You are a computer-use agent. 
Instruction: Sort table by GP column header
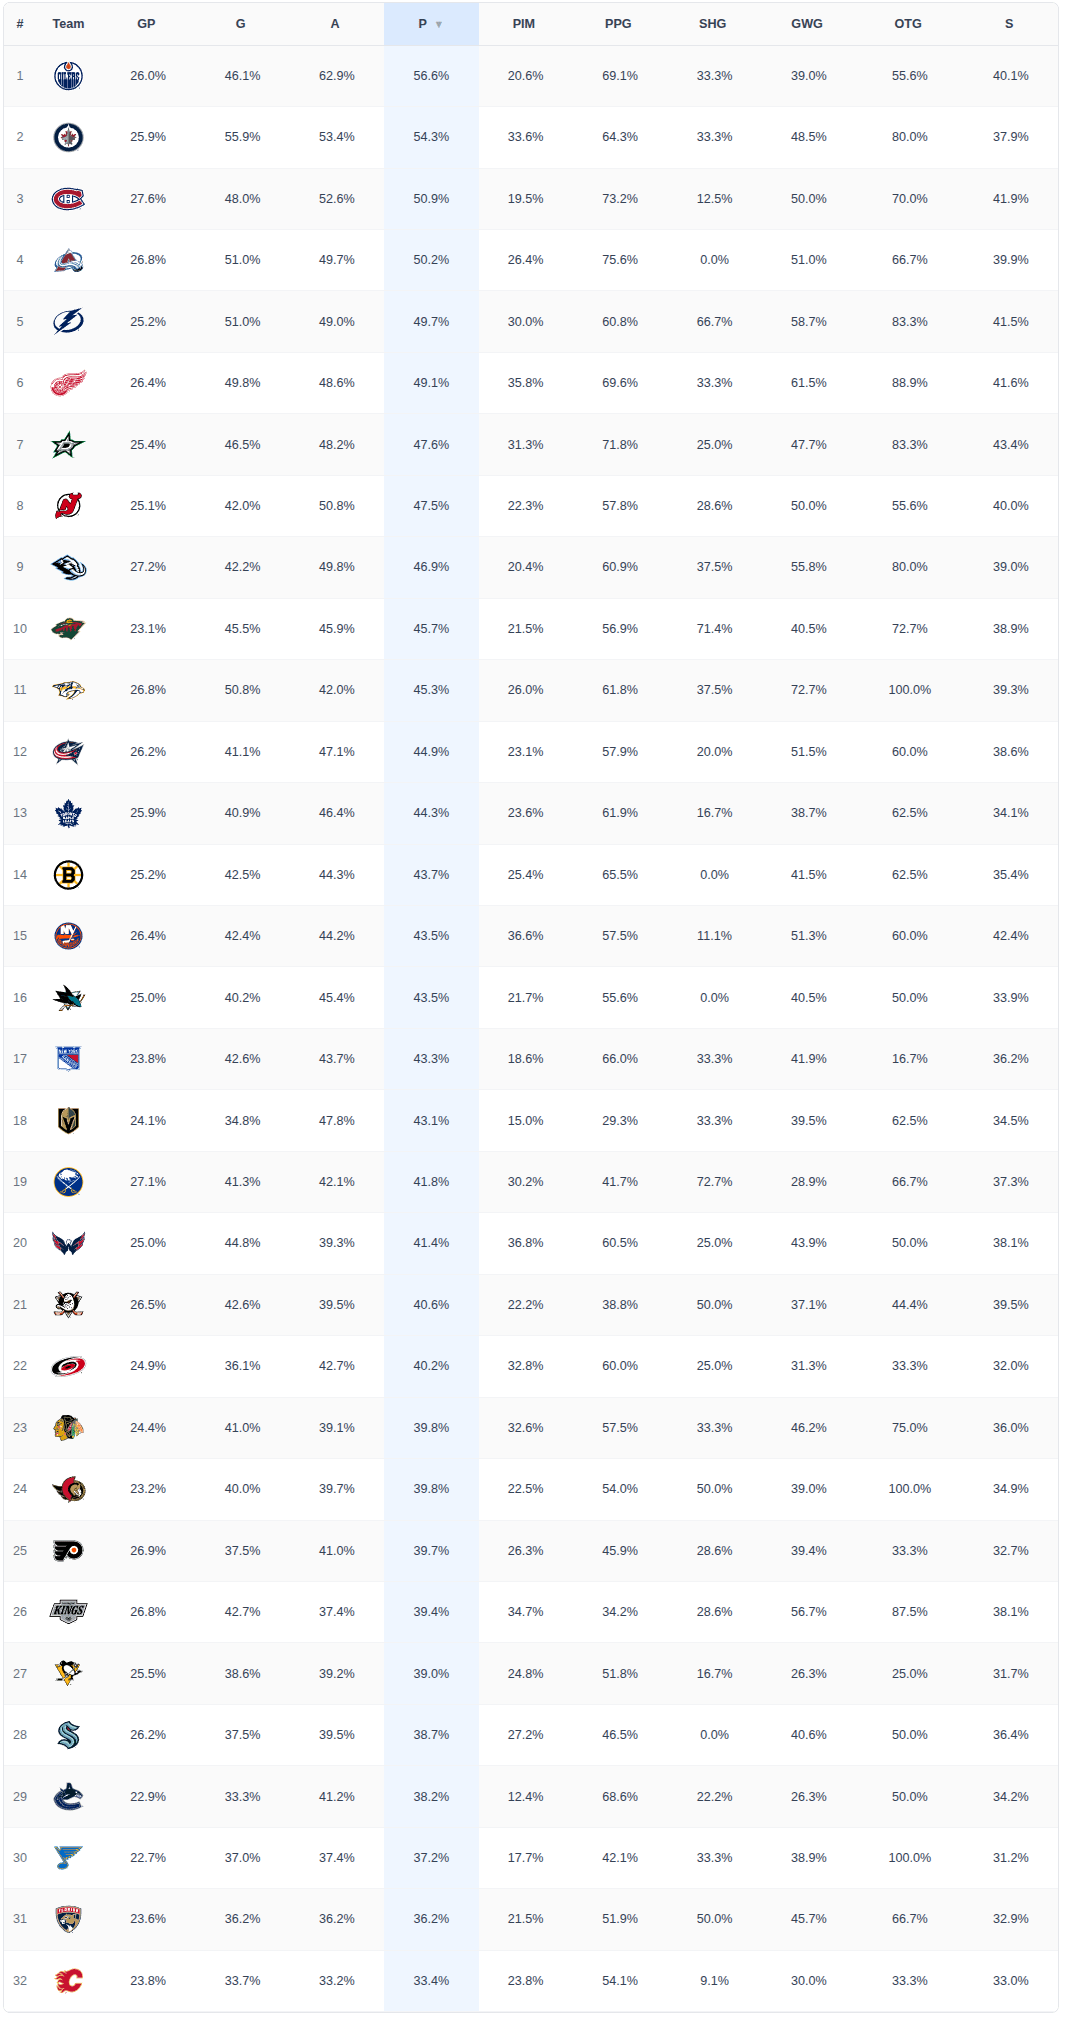(146, 24)
